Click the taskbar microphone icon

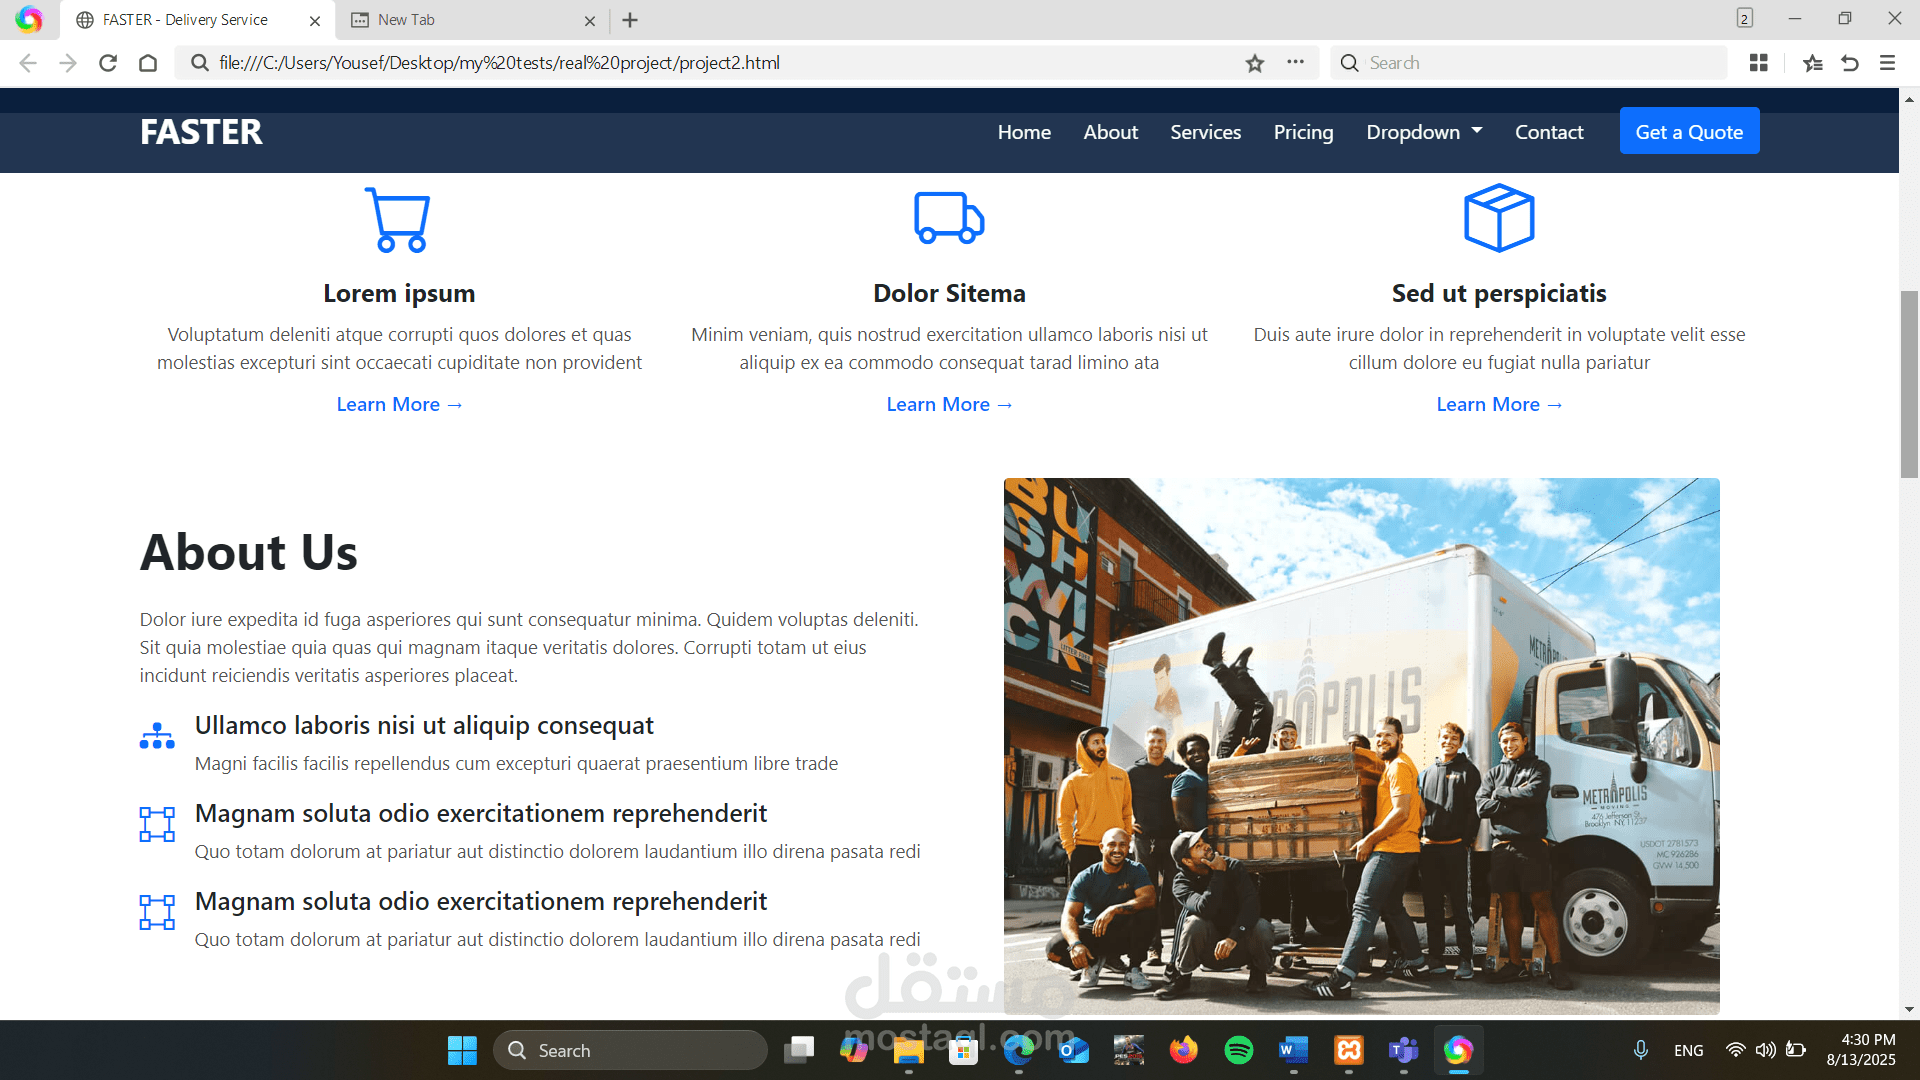coord(1641,1050)
